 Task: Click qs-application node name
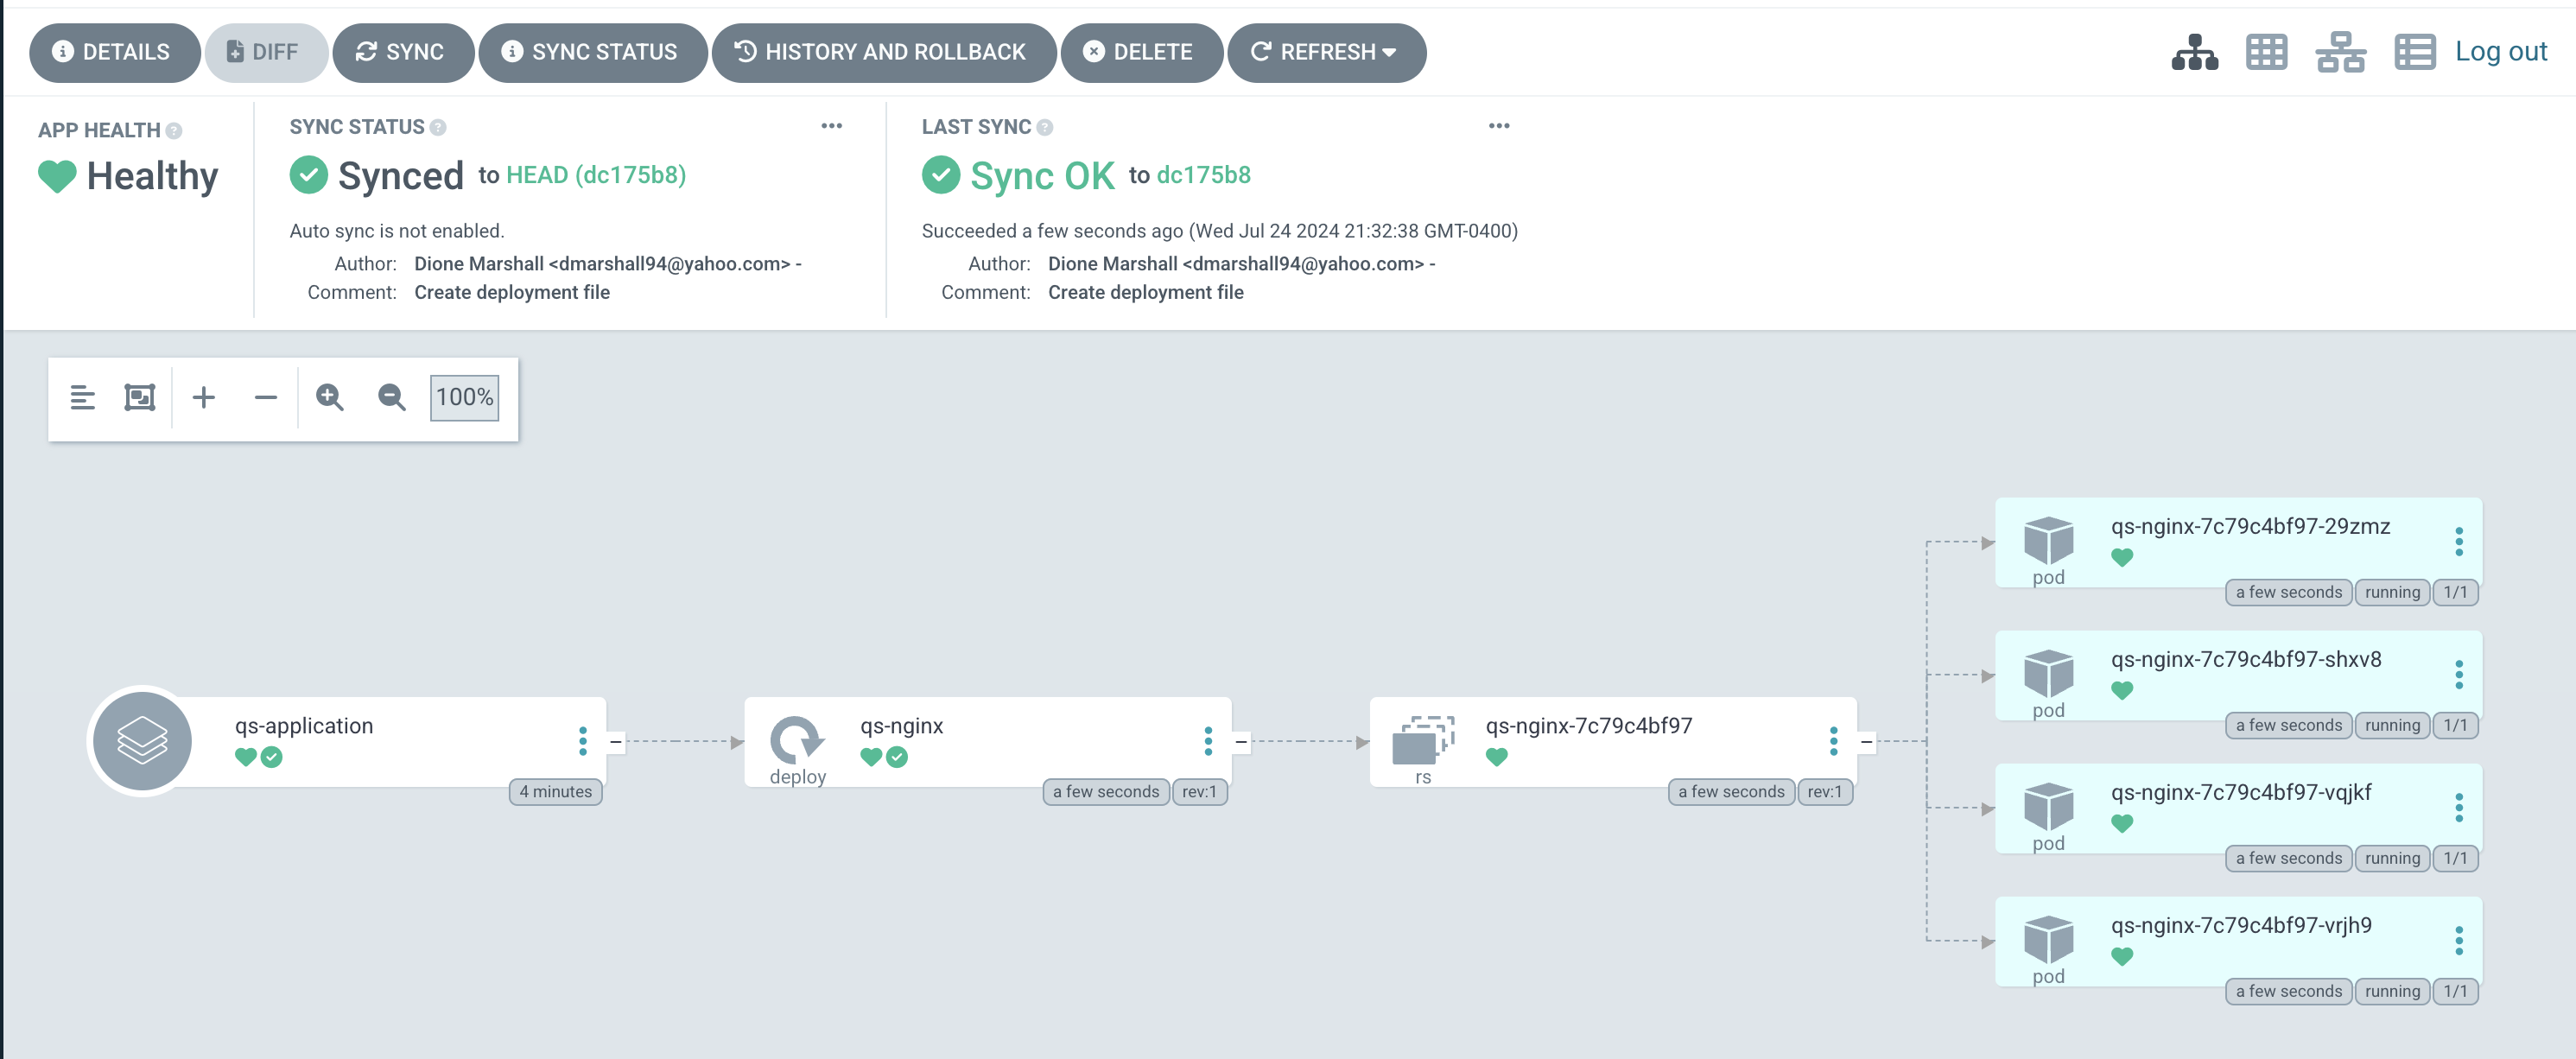pyautogui.click(x=304, y=726)
